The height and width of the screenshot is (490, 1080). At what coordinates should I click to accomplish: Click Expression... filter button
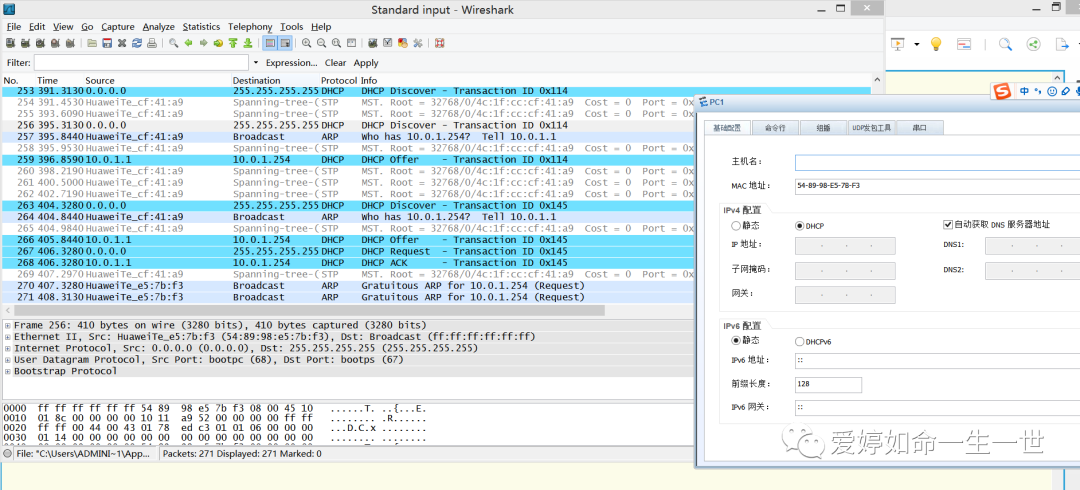click(x=291, y=63)
